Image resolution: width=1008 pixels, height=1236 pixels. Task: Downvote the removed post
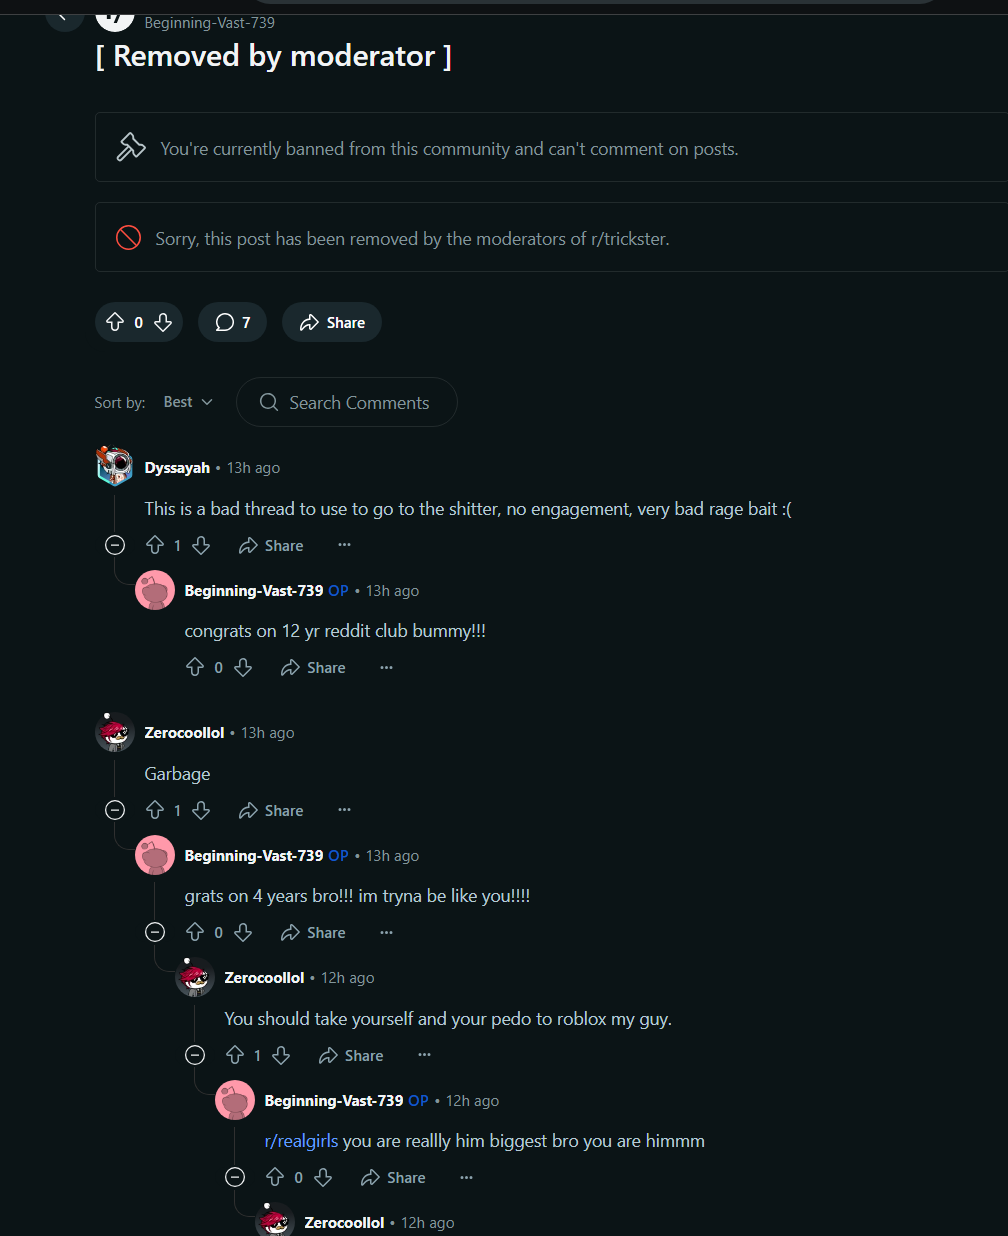[163, 322]
